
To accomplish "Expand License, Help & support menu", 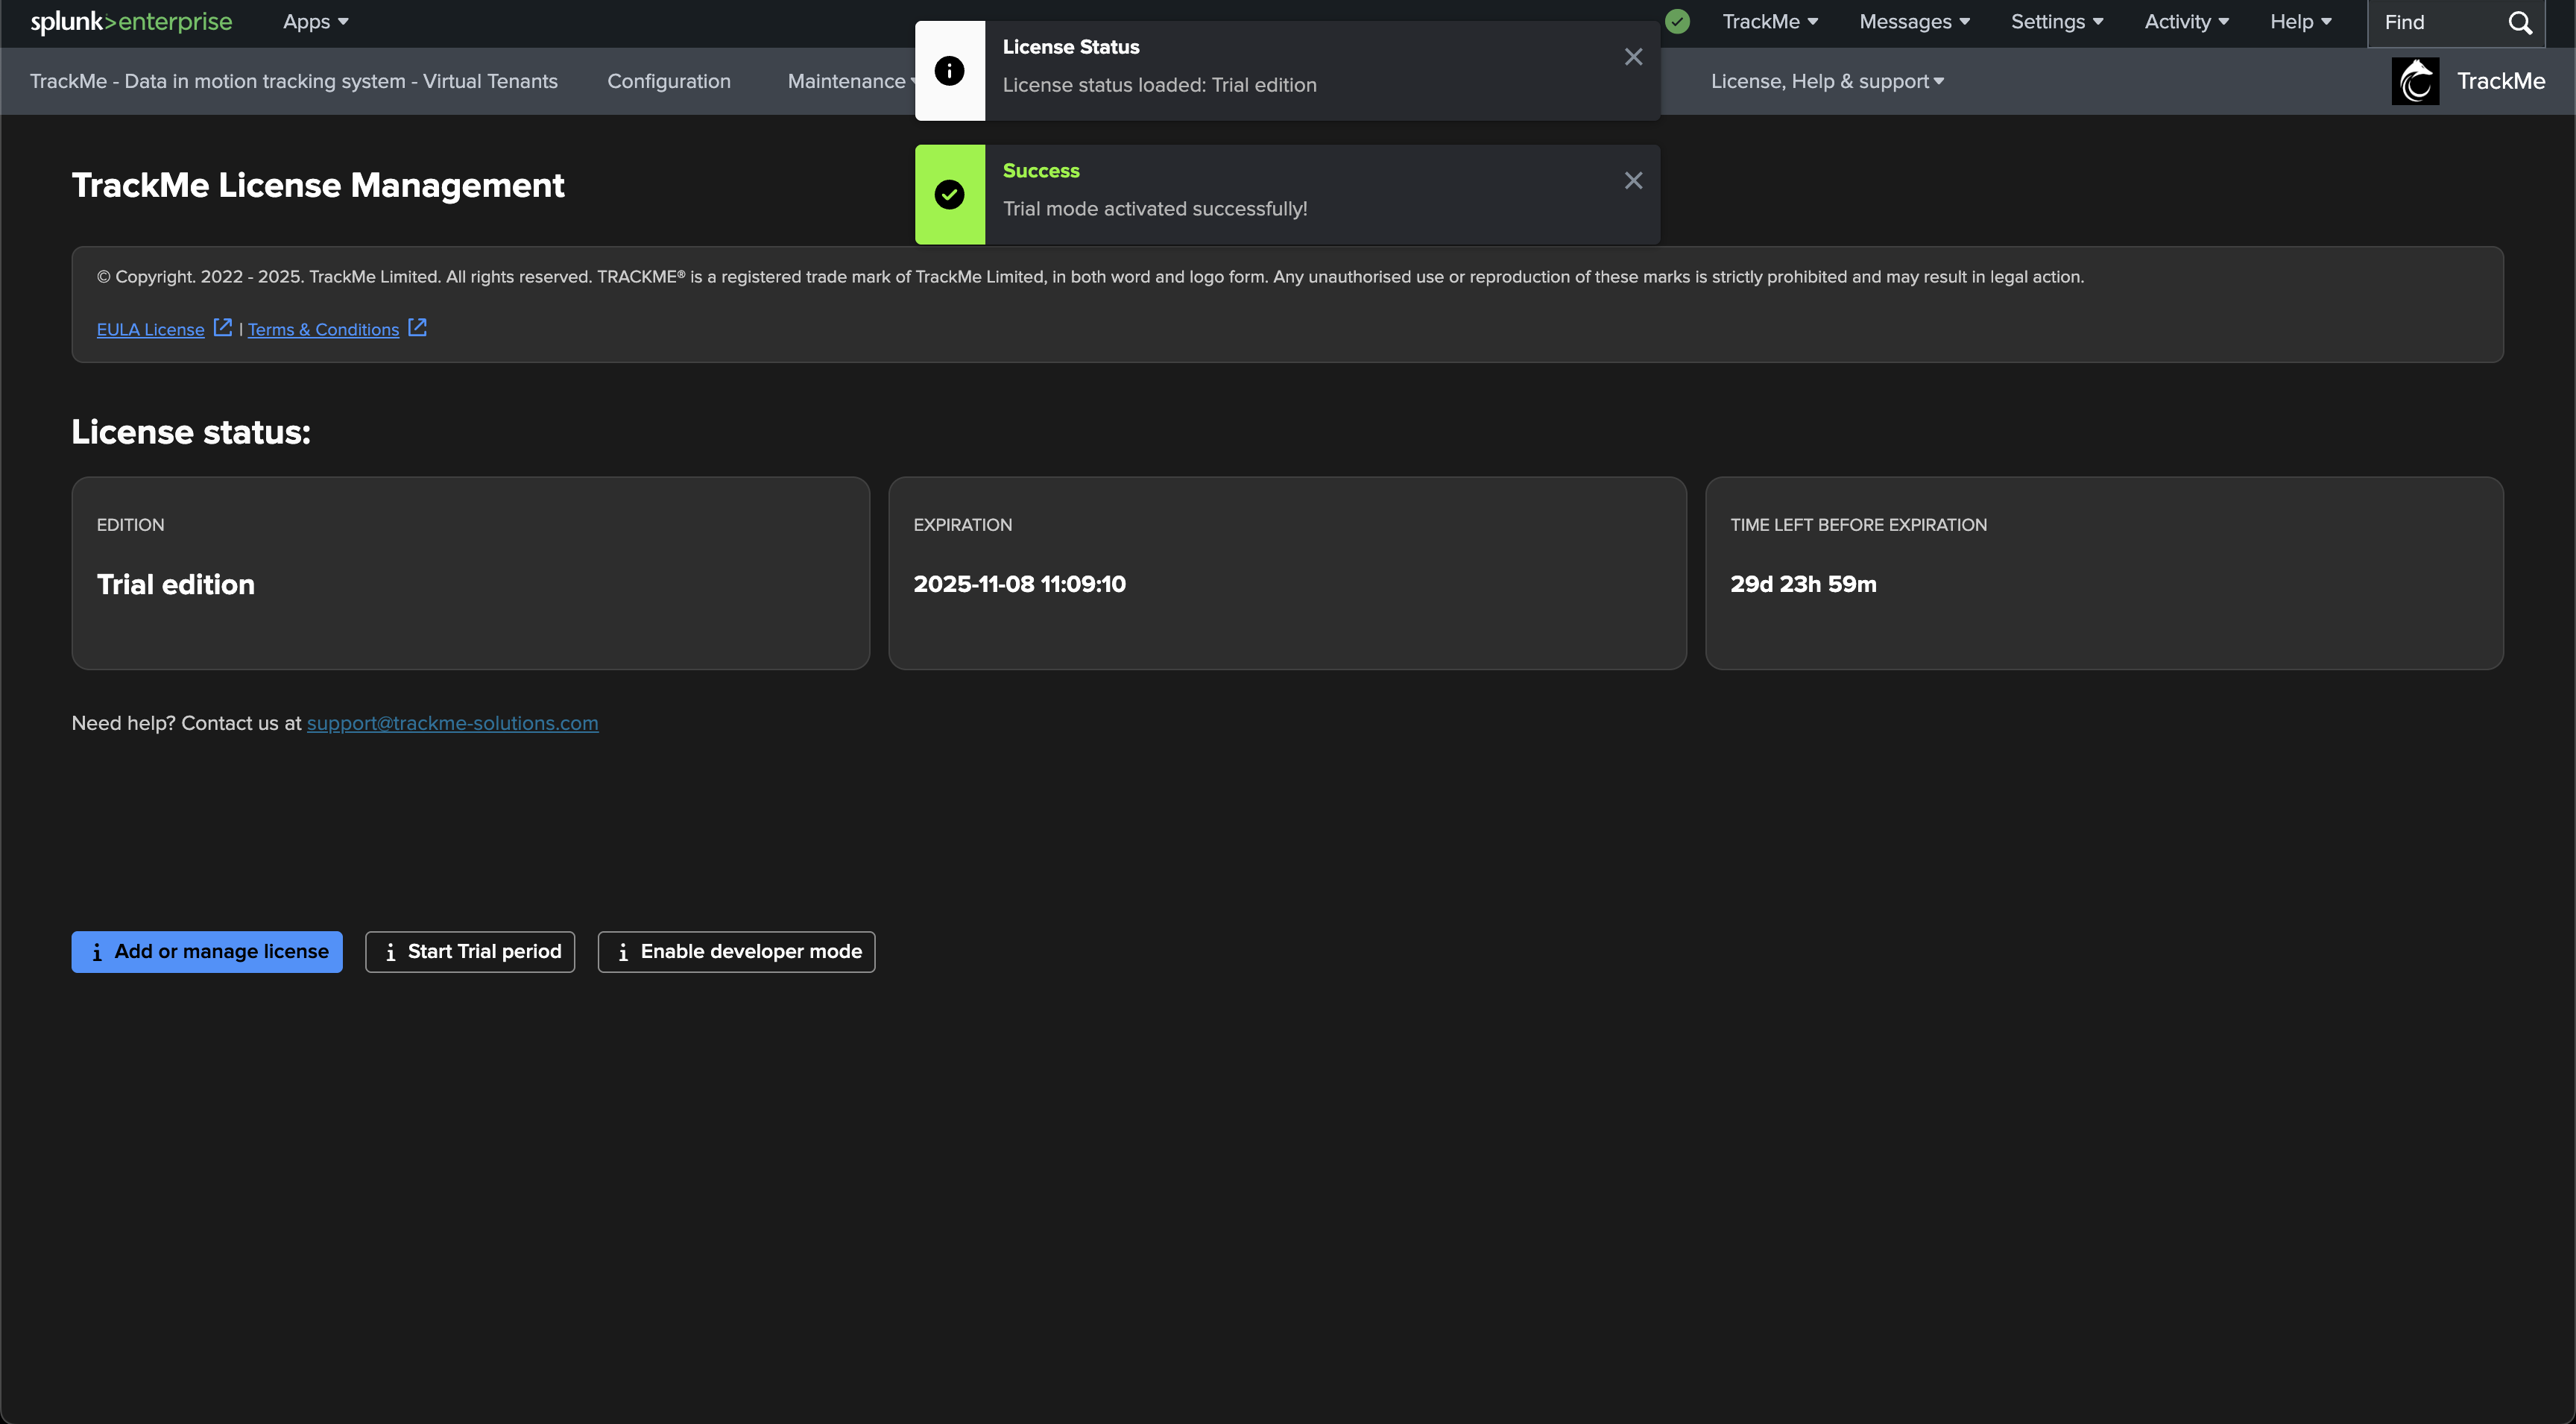I will click(1827, 81).
